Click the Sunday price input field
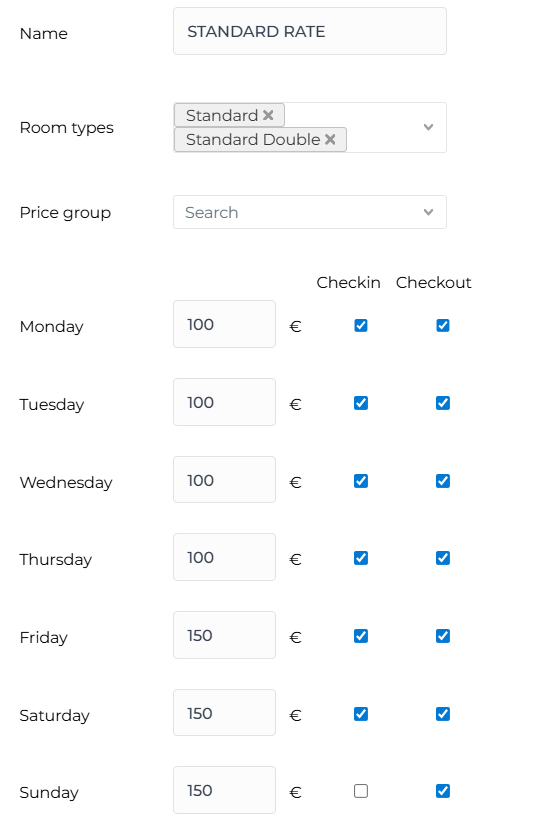Viewport: 534px width, 838px height. pyautogui.click(x=225, y=790)
